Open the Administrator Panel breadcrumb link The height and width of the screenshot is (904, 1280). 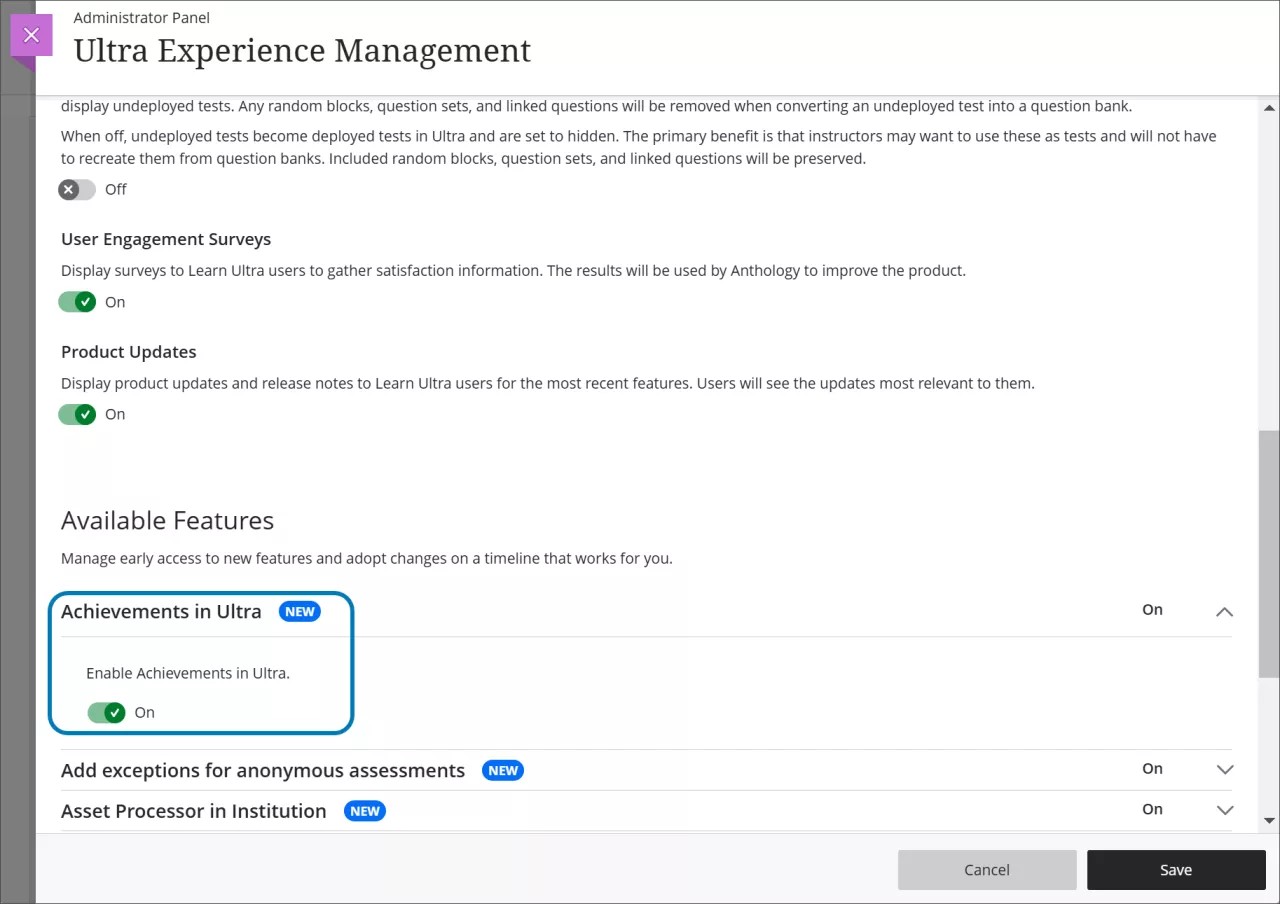(x=141, y=17)
